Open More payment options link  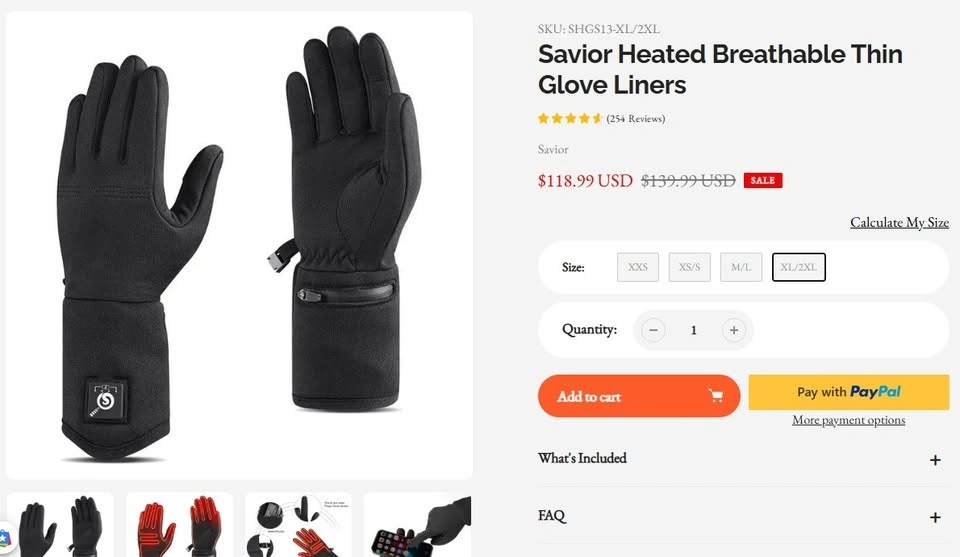coord(849,420)
